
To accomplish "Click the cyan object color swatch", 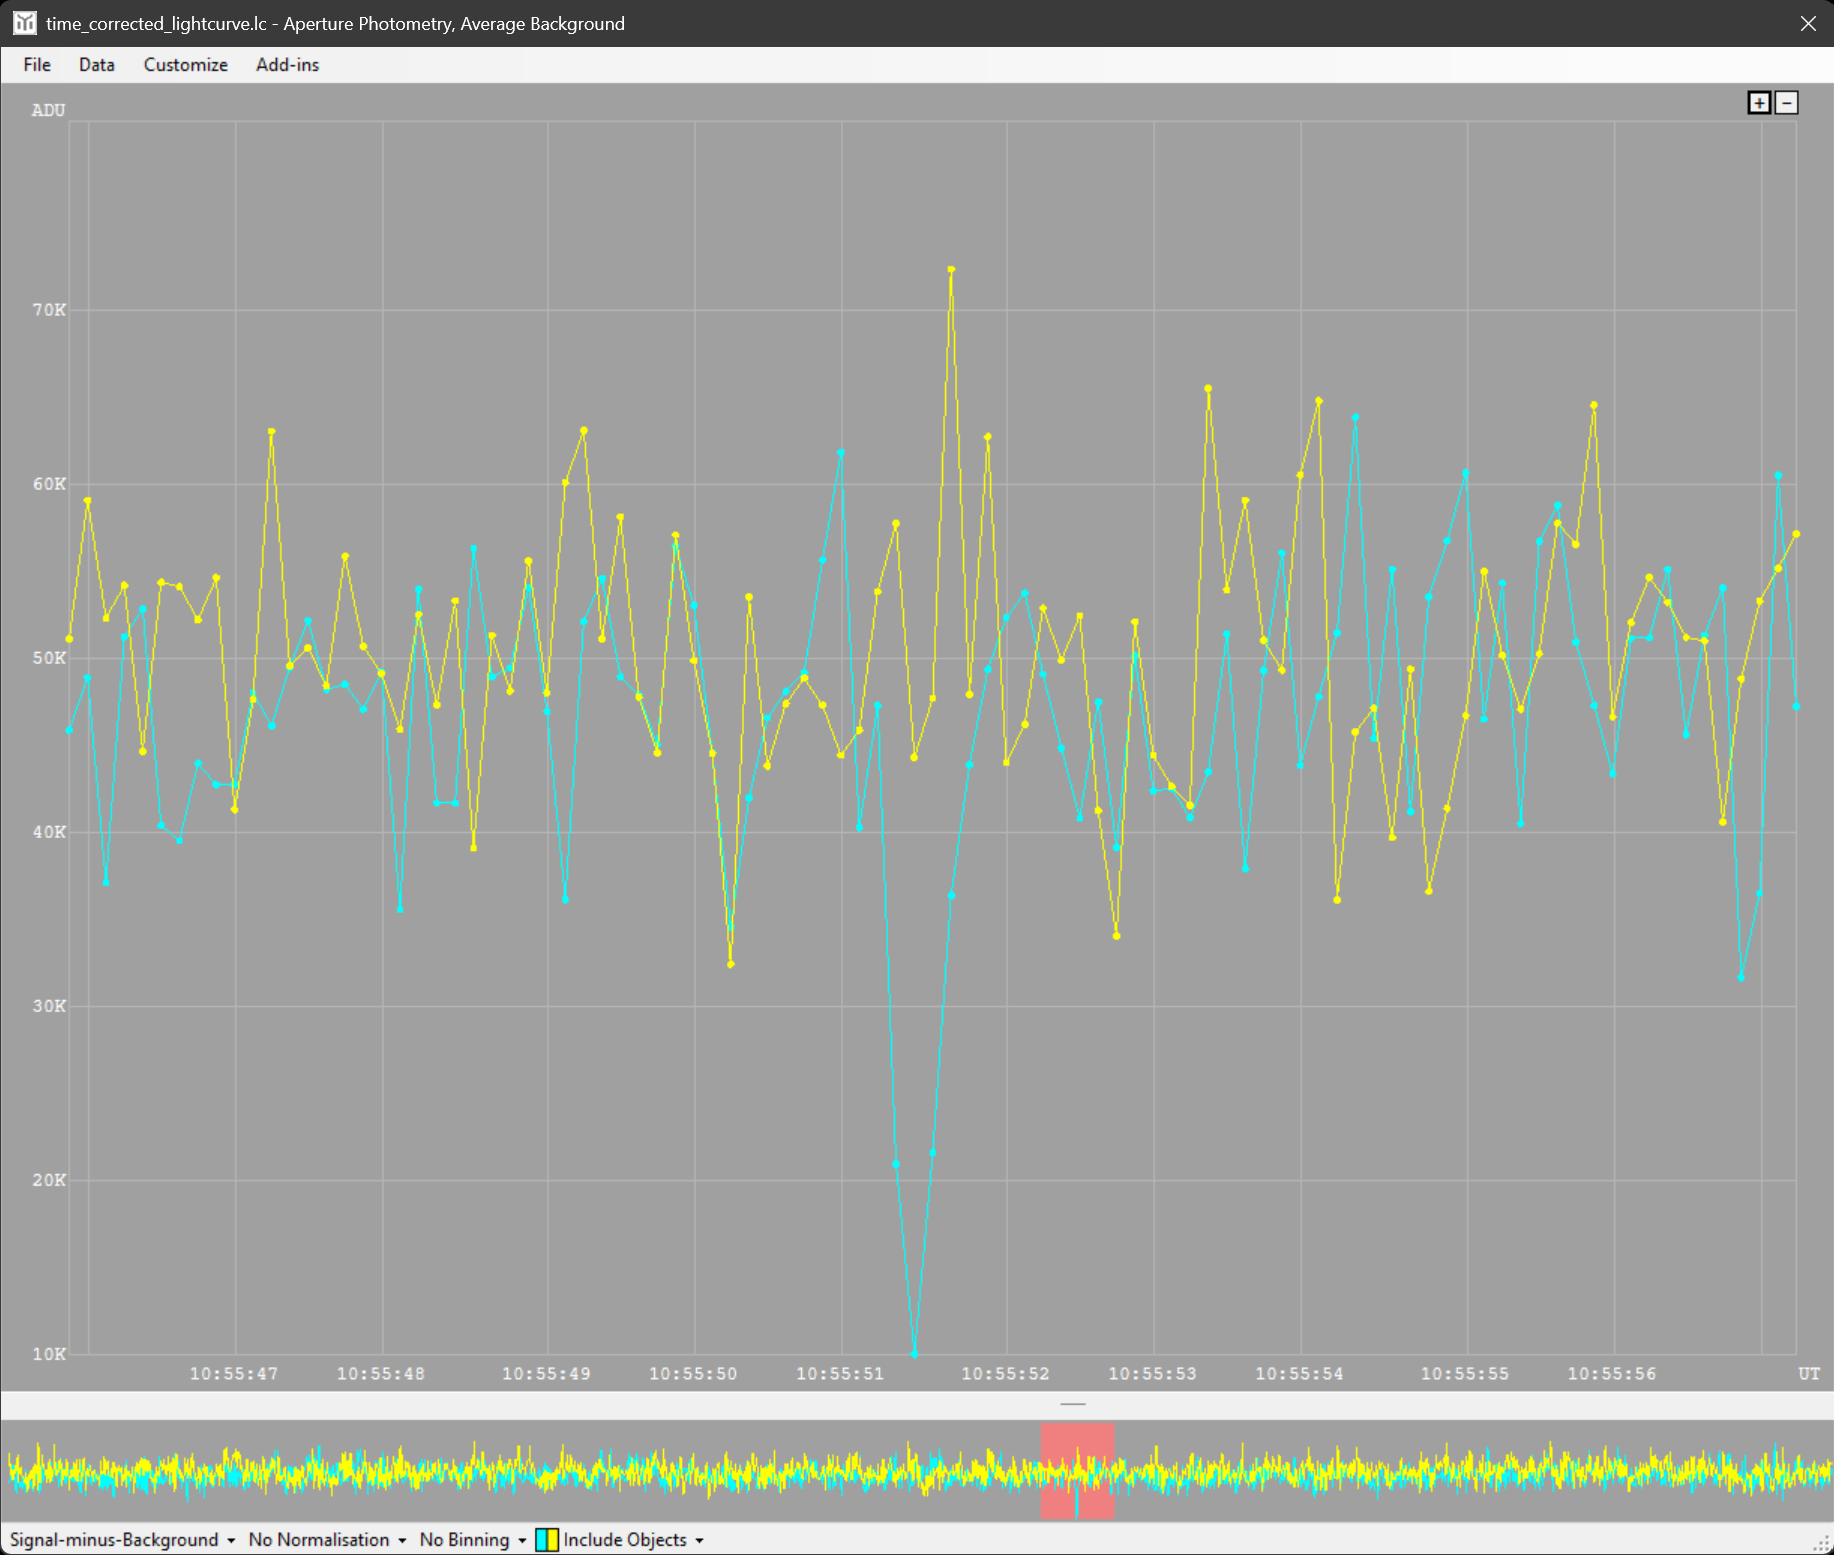I will (x=541, y=1540).
